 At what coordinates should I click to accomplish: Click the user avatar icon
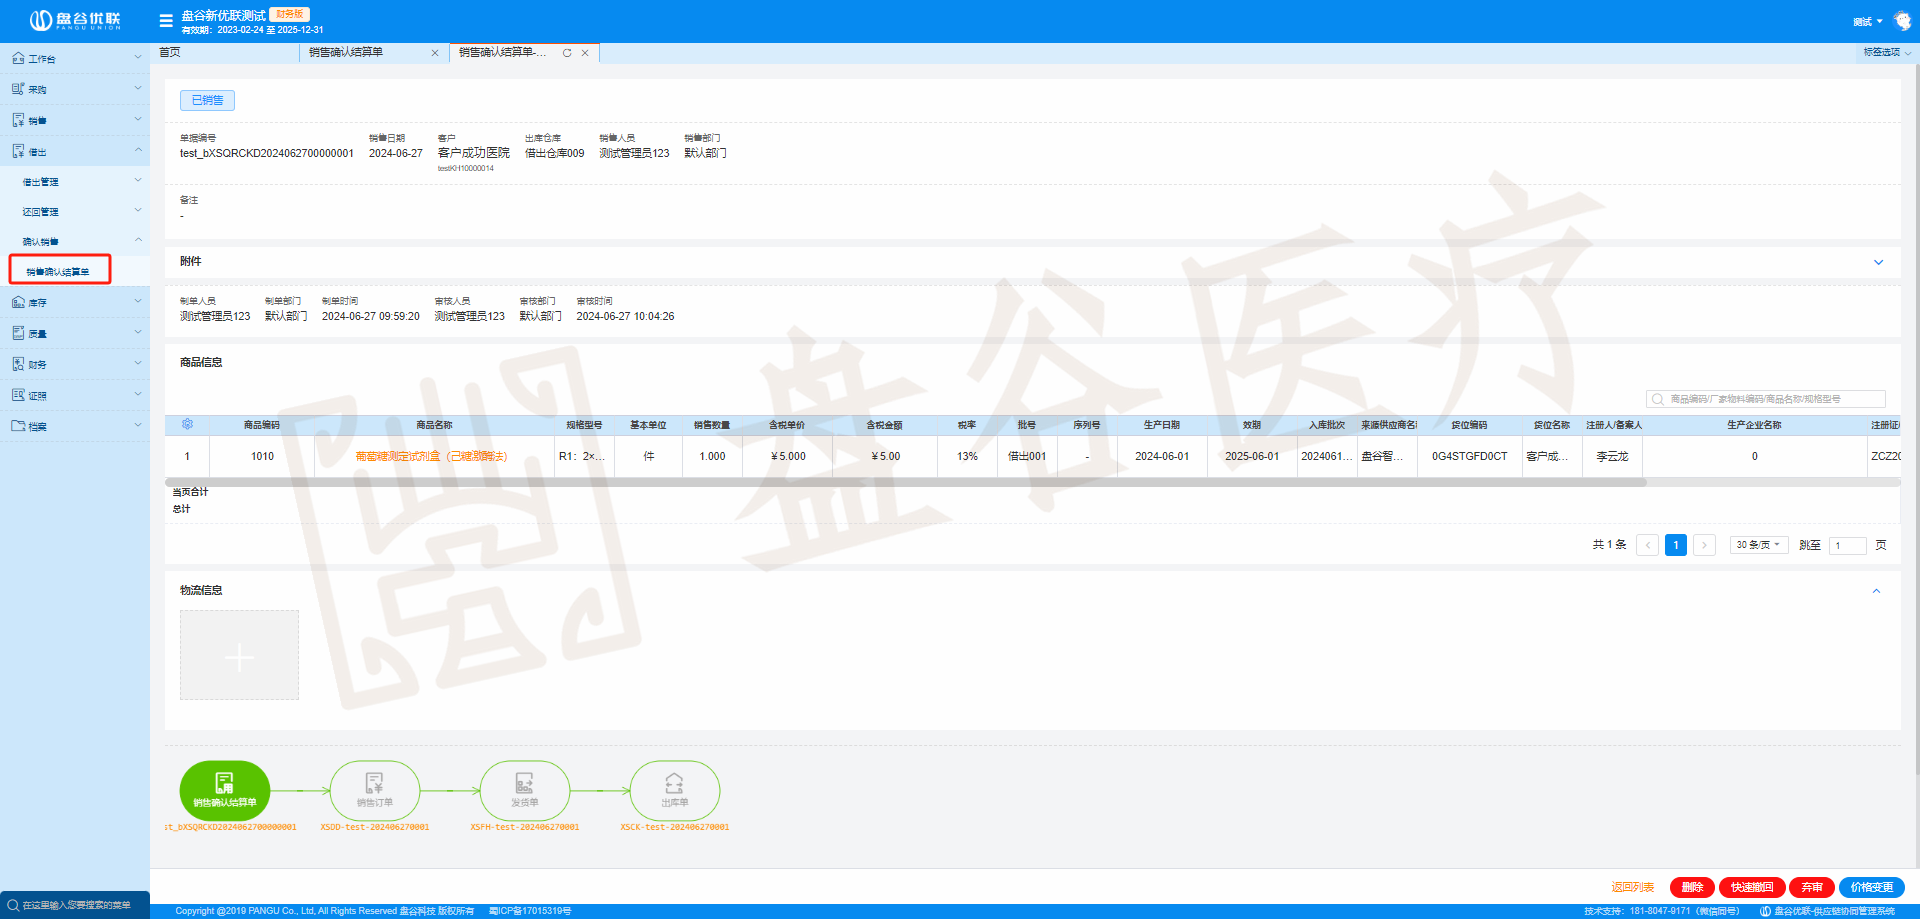[x=1902, y=21]
